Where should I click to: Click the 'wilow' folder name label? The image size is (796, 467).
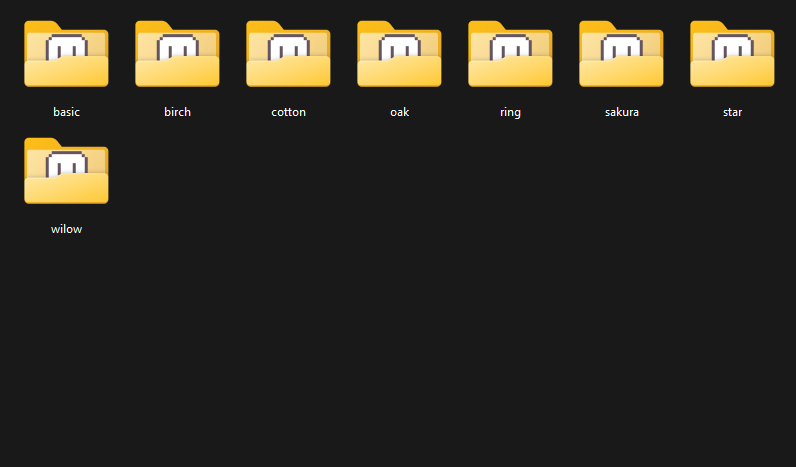point(67,229)
